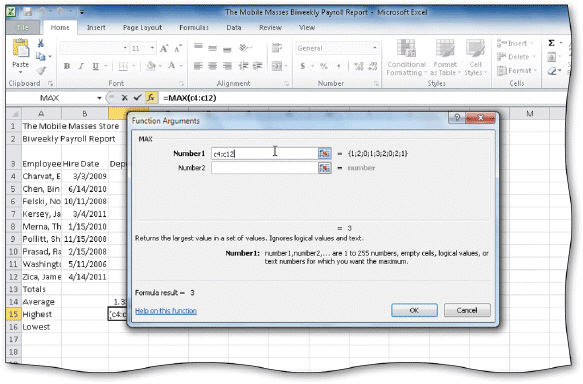Click the Decrease Decimal icon
The image size is (583, 384).
point(373,66)
